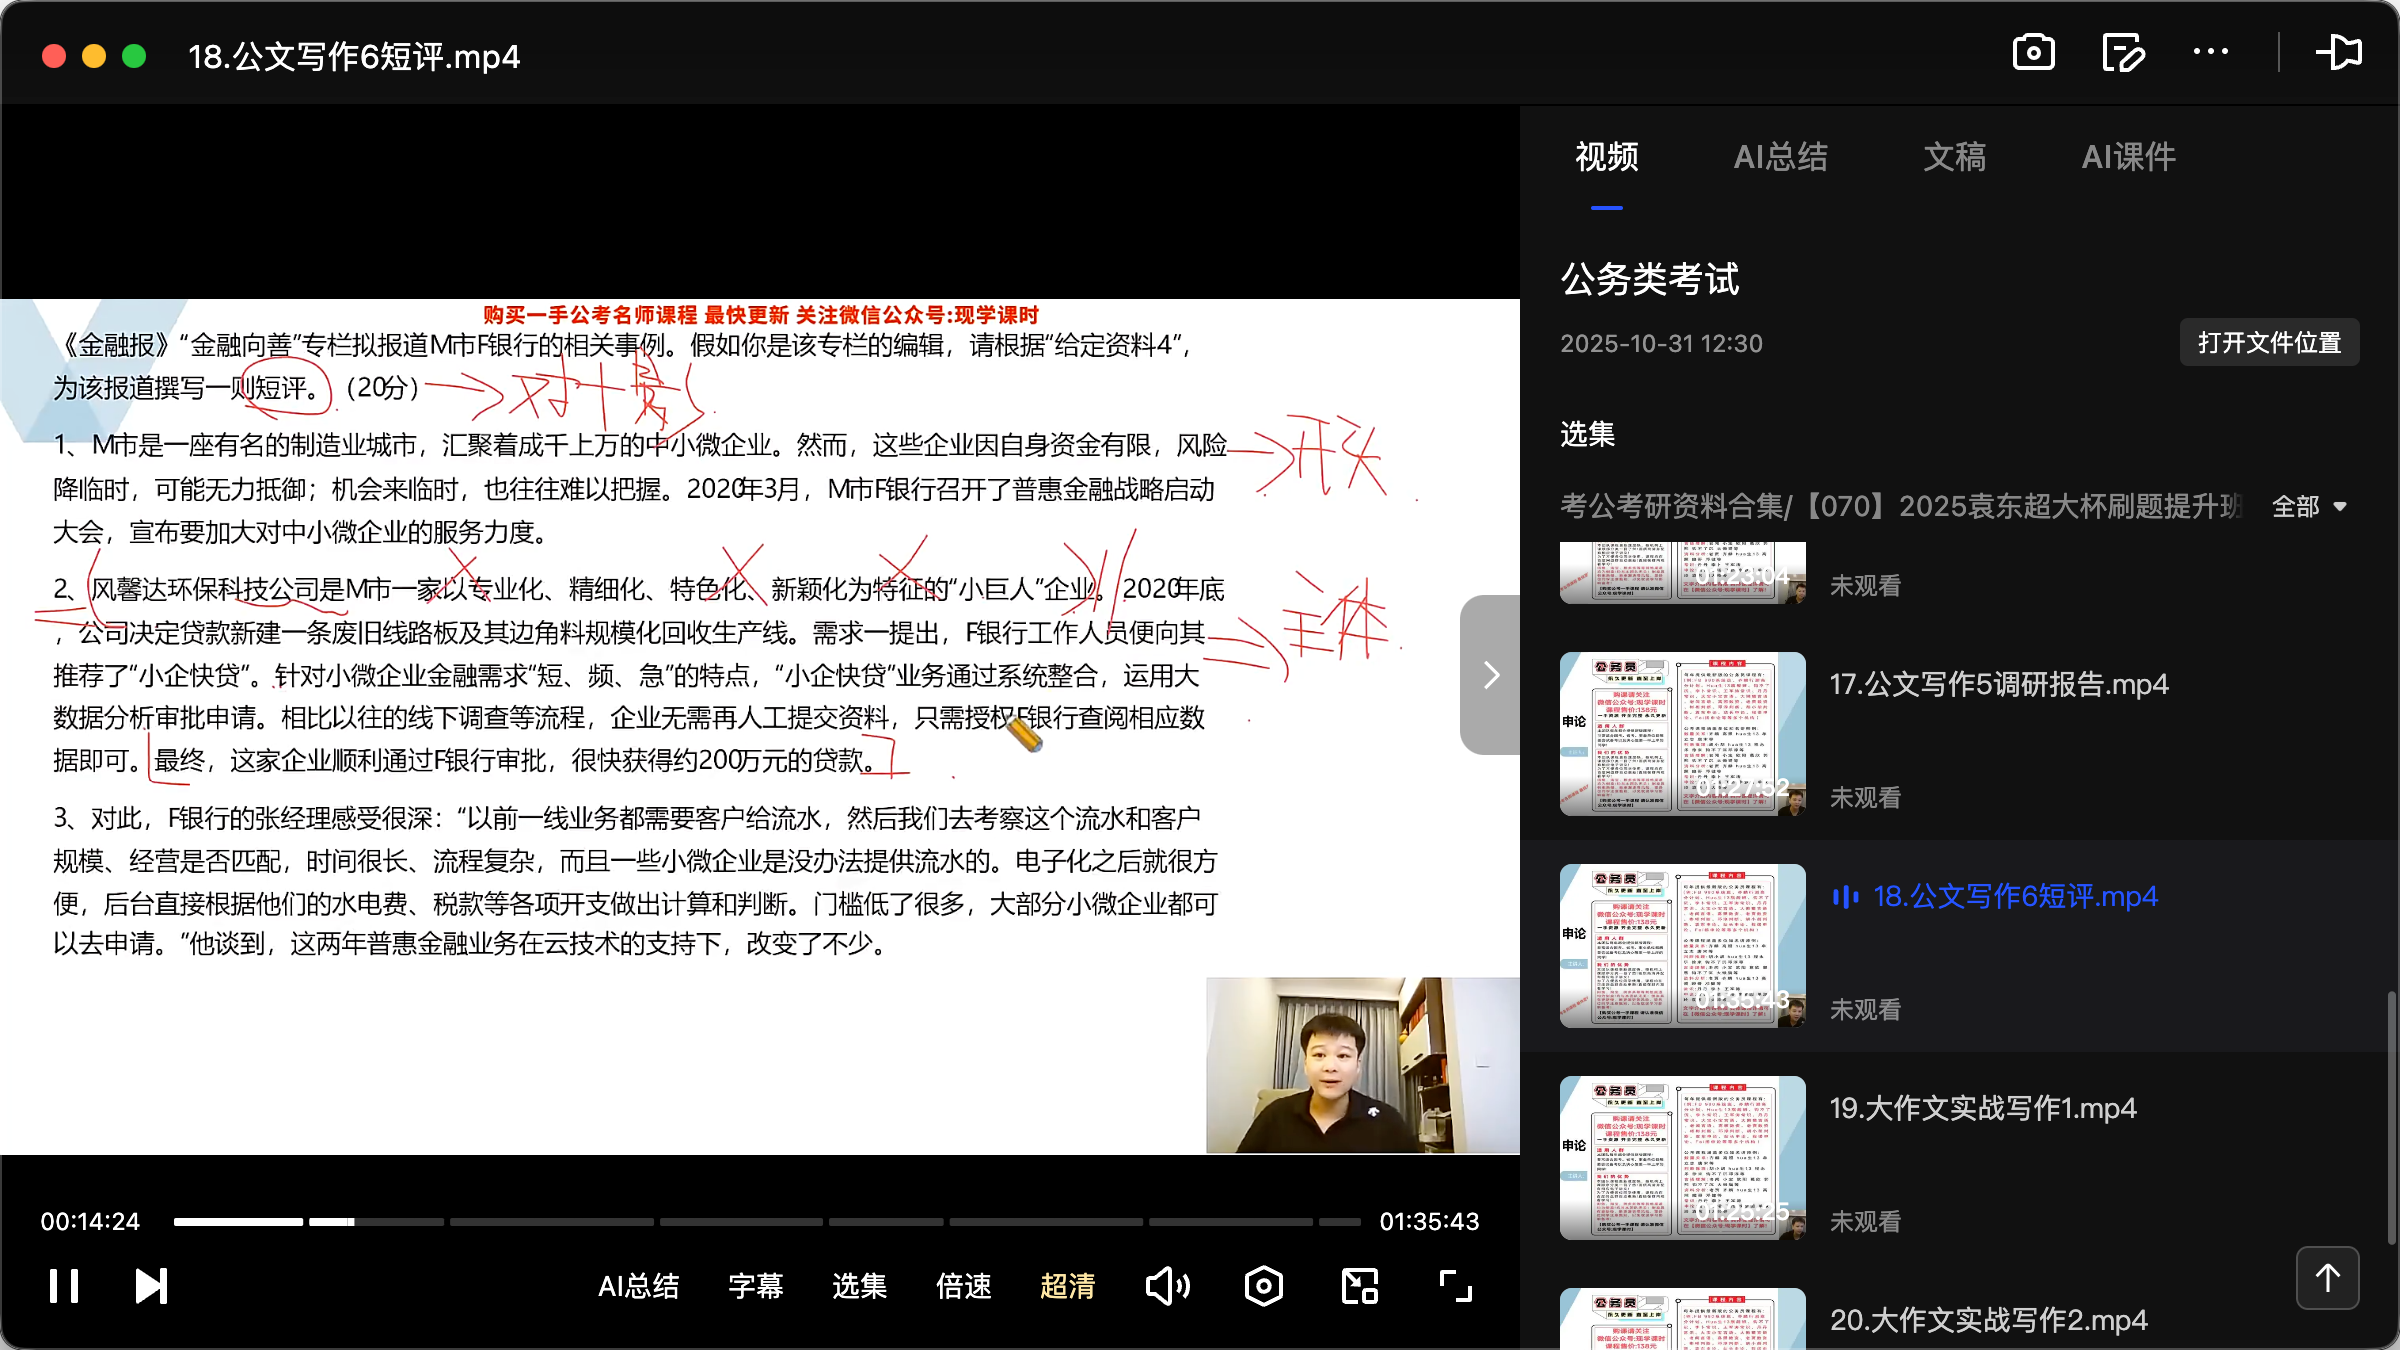Open the notes/annotation icon in title bar
2400x1350 pixels.
pos(2122,52)
